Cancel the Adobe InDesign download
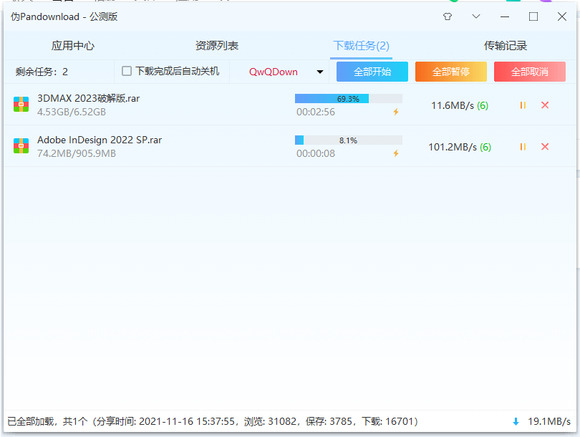 point(545,147)
